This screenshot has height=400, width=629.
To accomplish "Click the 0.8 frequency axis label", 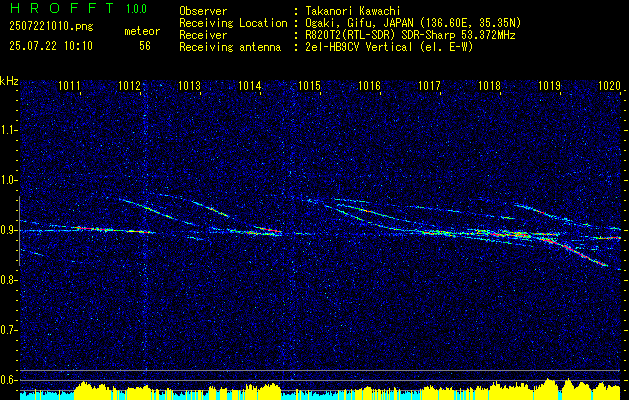I will [9, 280].
